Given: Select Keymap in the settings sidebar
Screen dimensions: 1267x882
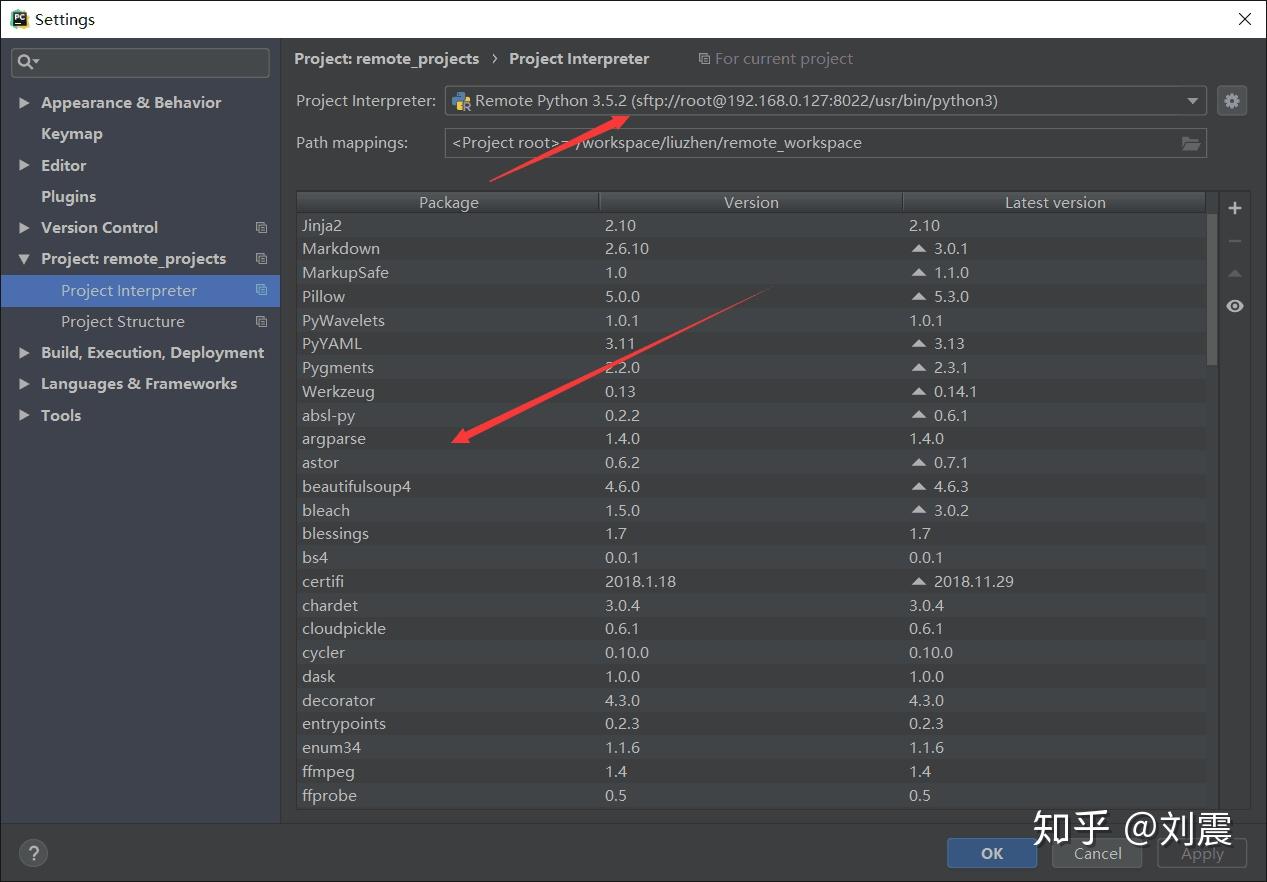Looking at the screenshot, I should point(71,133).
